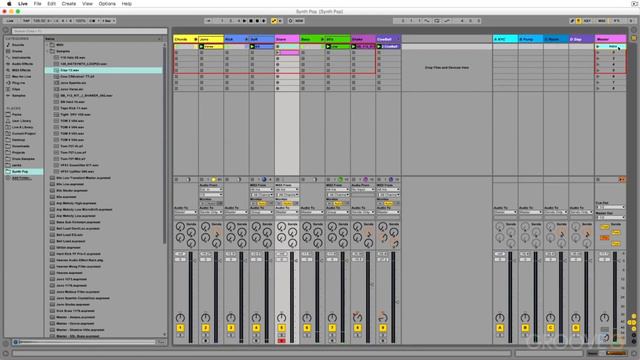Open the Apple menu
The image size is (640, 360).
9,4
